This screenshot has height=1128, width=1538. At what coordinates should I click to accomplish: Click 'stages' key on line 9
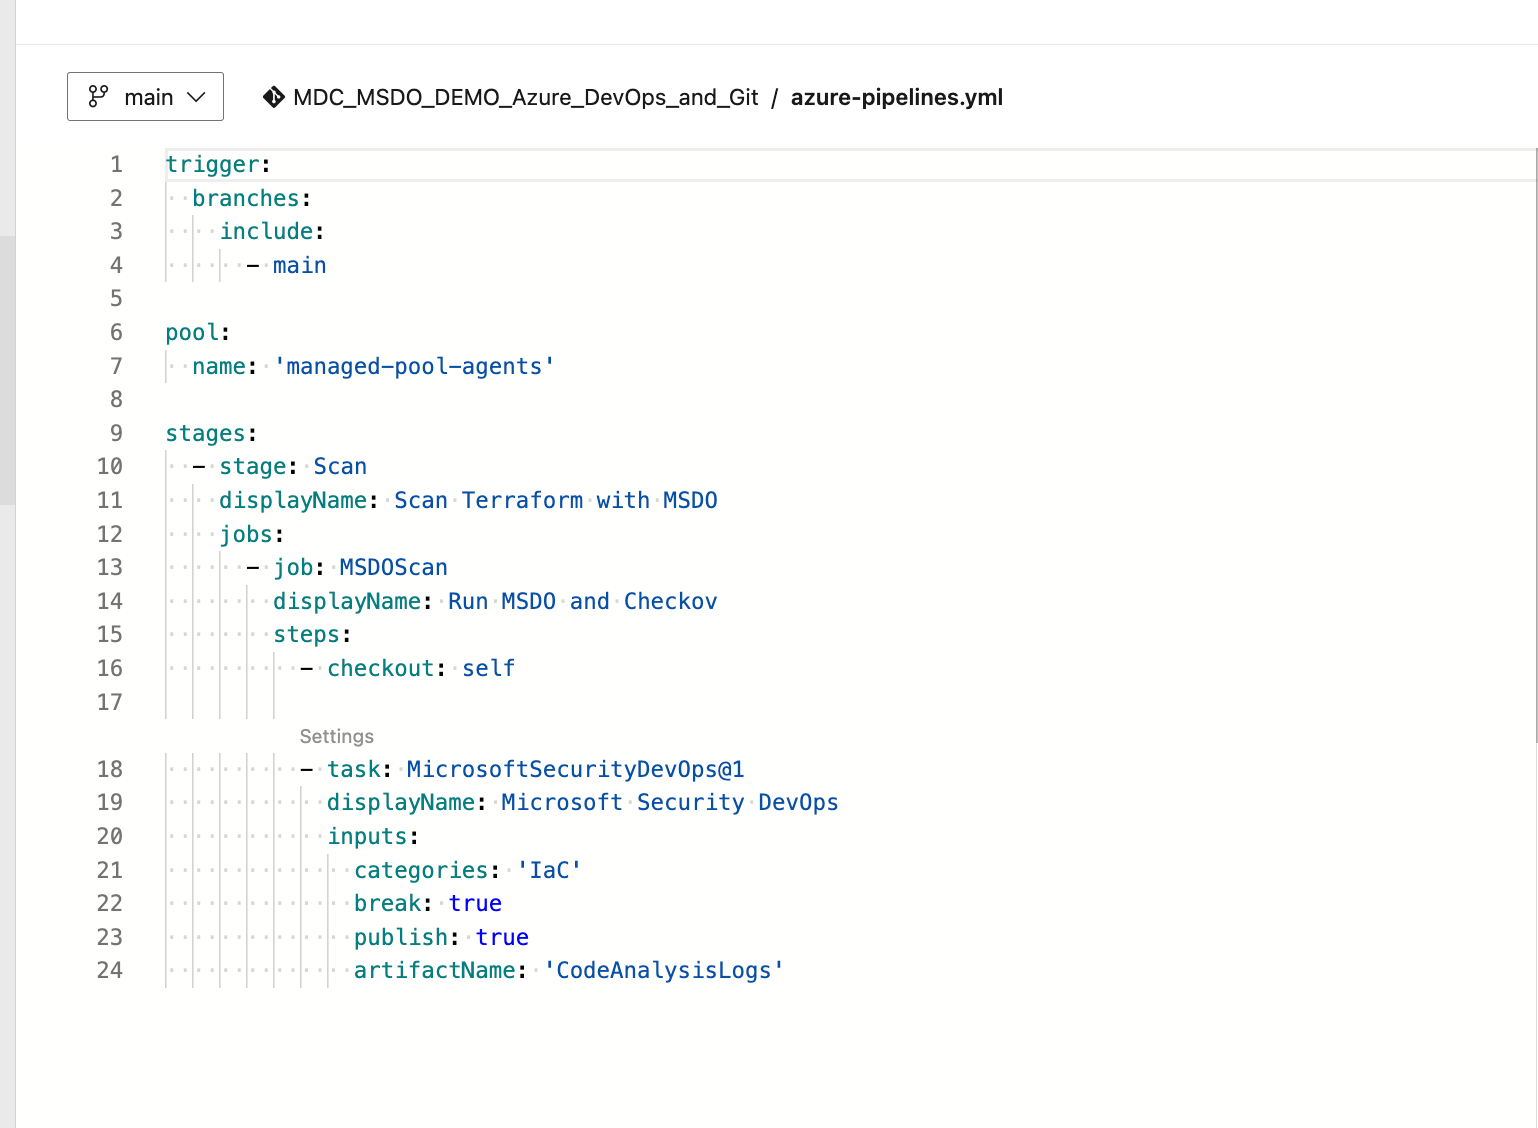(205, 433)
